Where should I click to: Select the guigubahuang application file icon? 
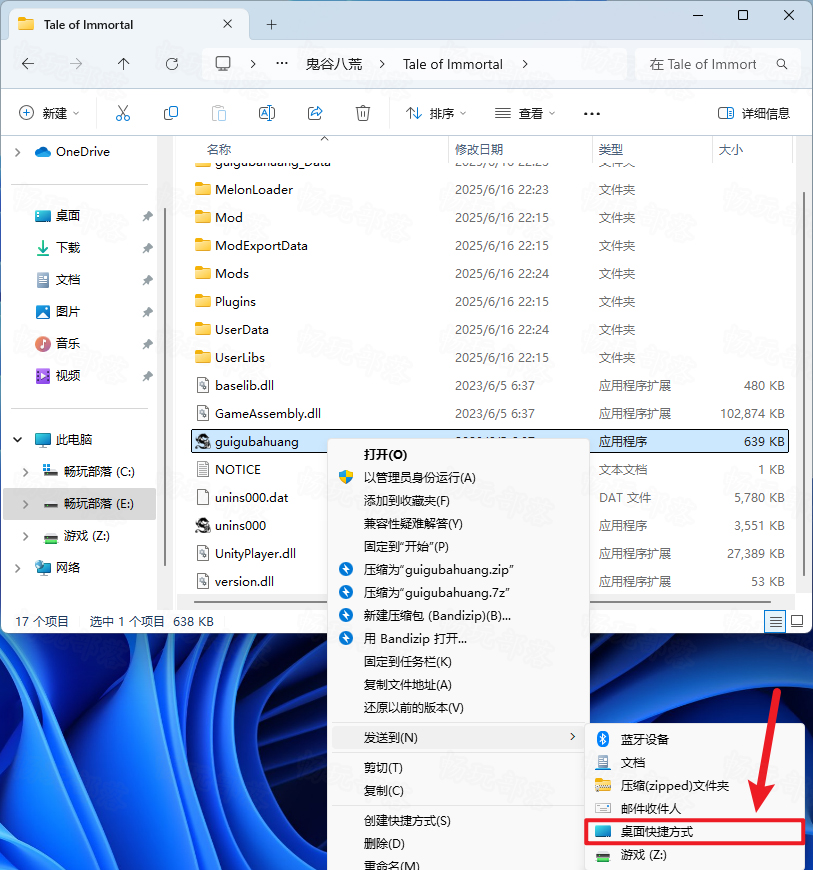[x=203, y=441]
